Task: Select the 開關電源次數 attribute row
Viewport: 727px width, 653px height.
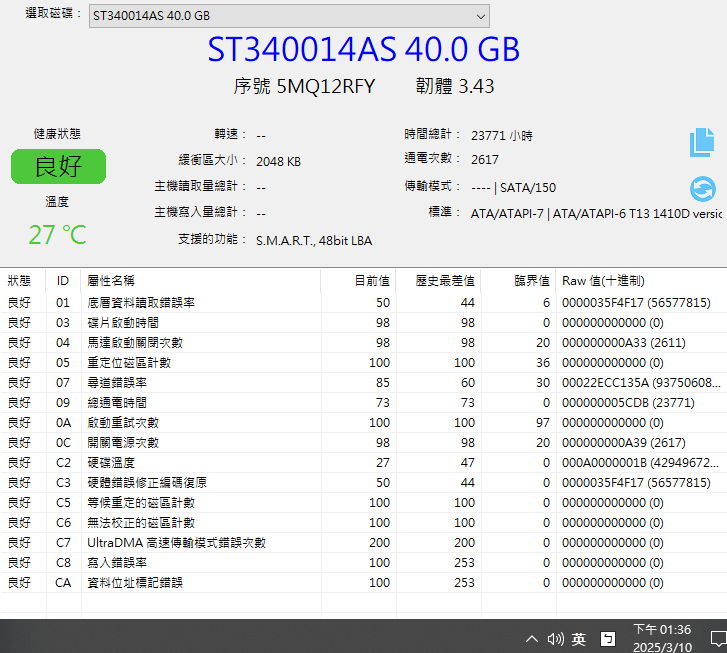Action: pyautogui.click(x=364, y=442)
